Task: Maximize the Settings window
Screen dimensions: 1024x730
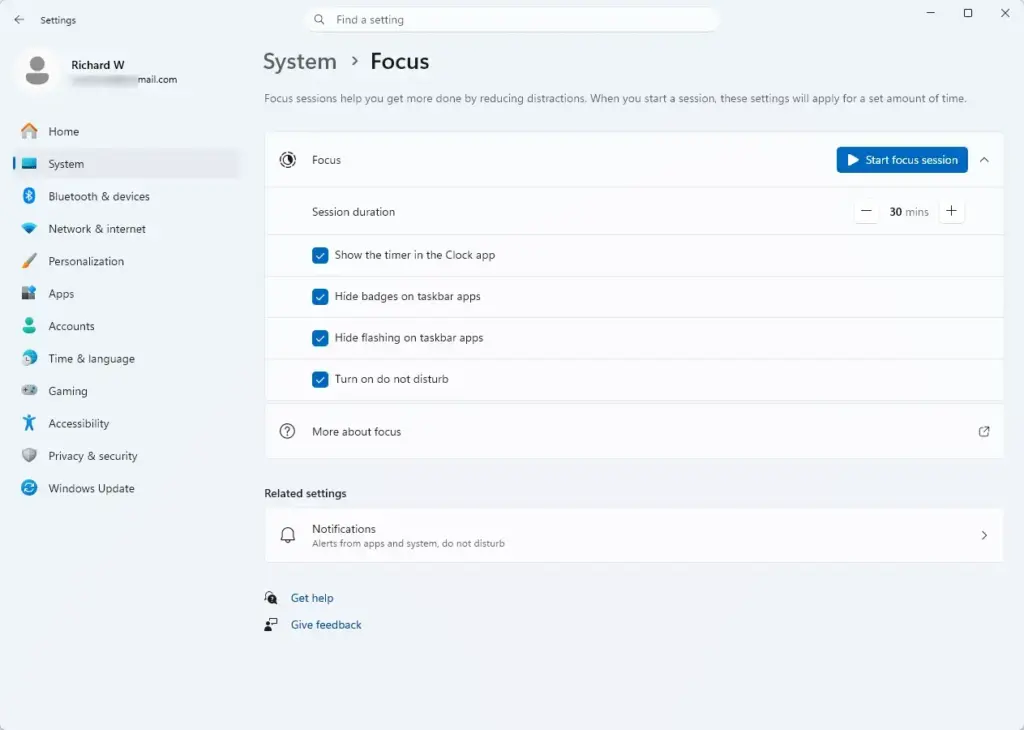Action: pyautogui.click(x=968, y=13)
